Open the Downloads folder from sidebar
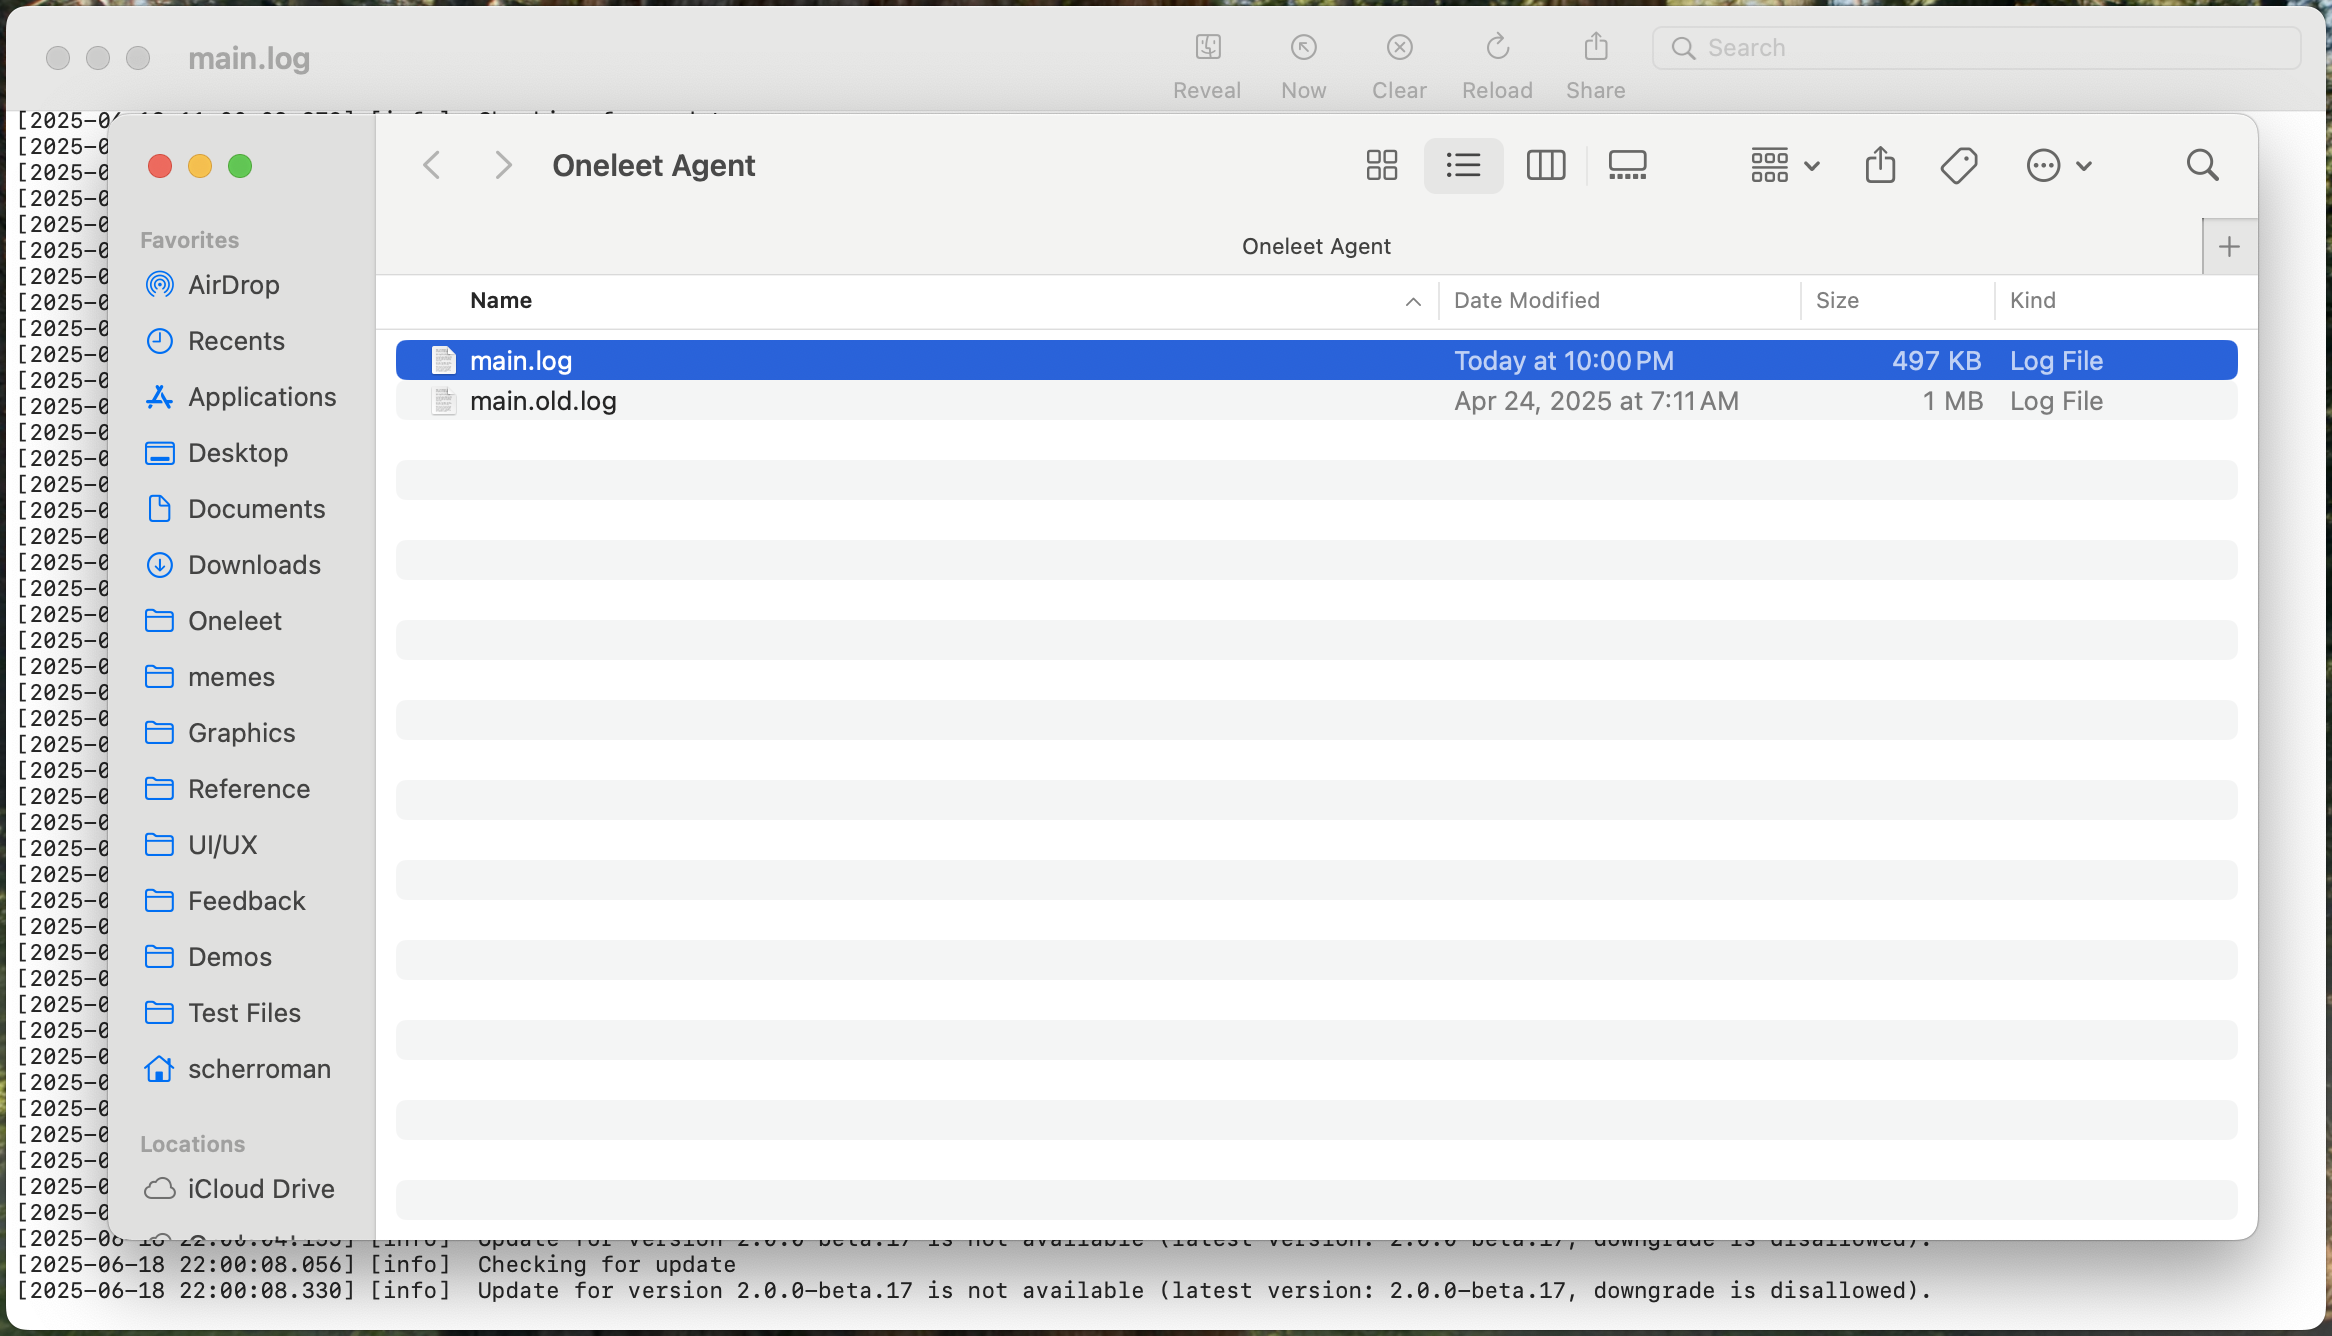Screen dimensions: 2332x1336 (x=254, y=564)
